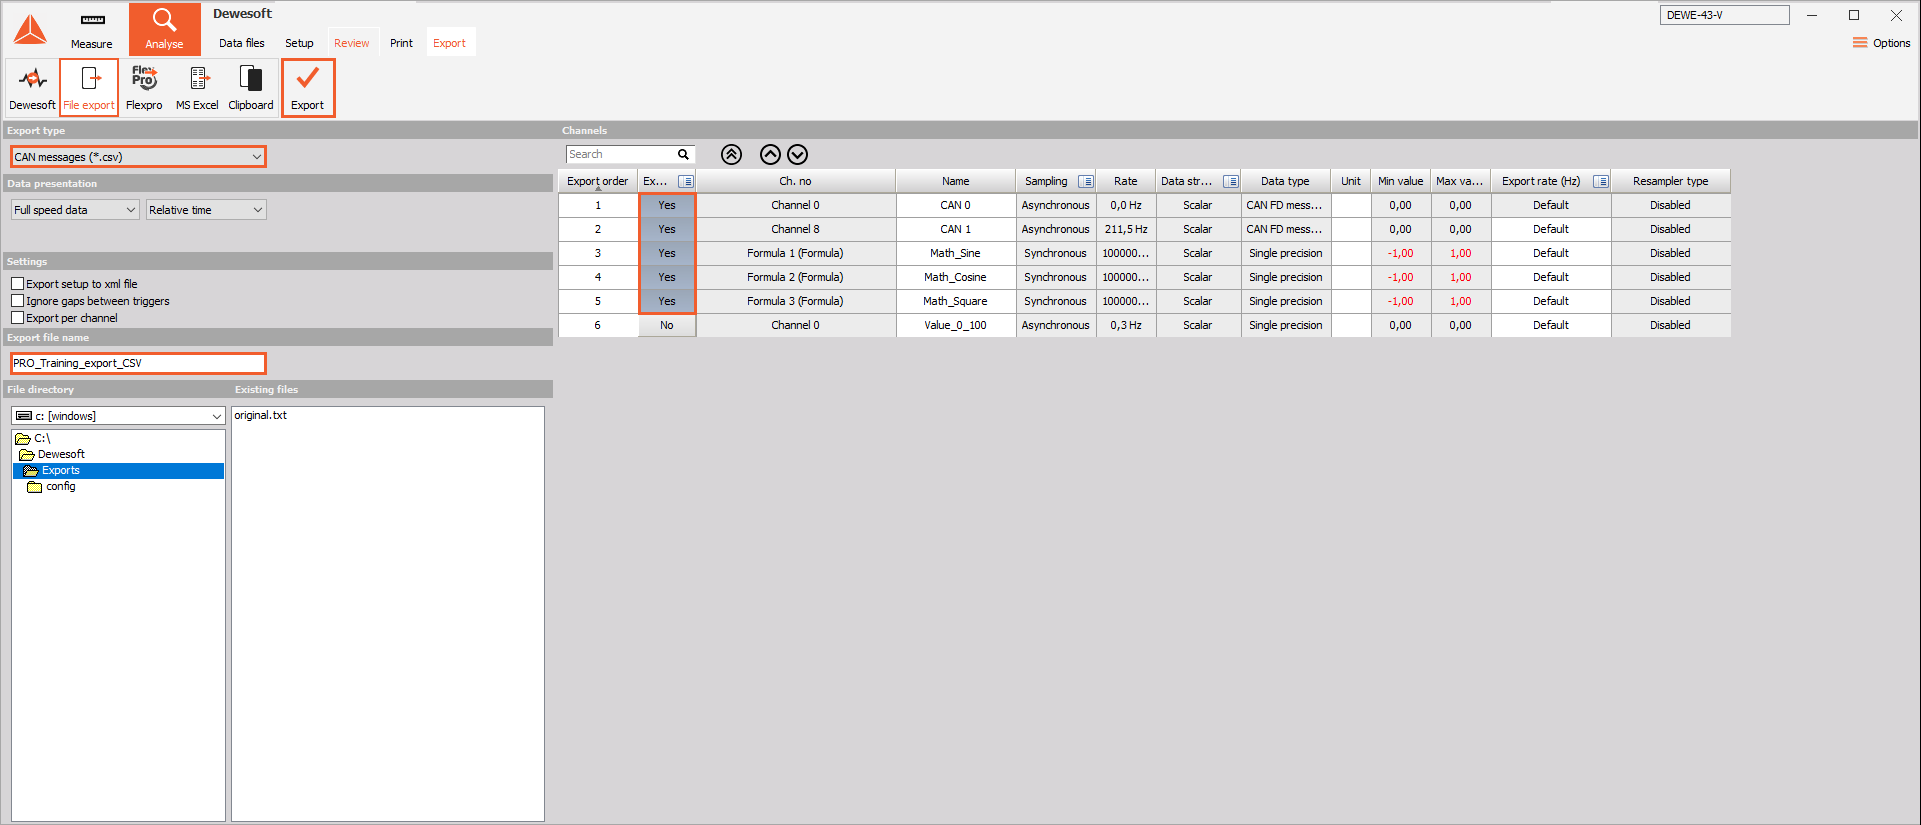Open the Data files tab

(x=242, y=43)
